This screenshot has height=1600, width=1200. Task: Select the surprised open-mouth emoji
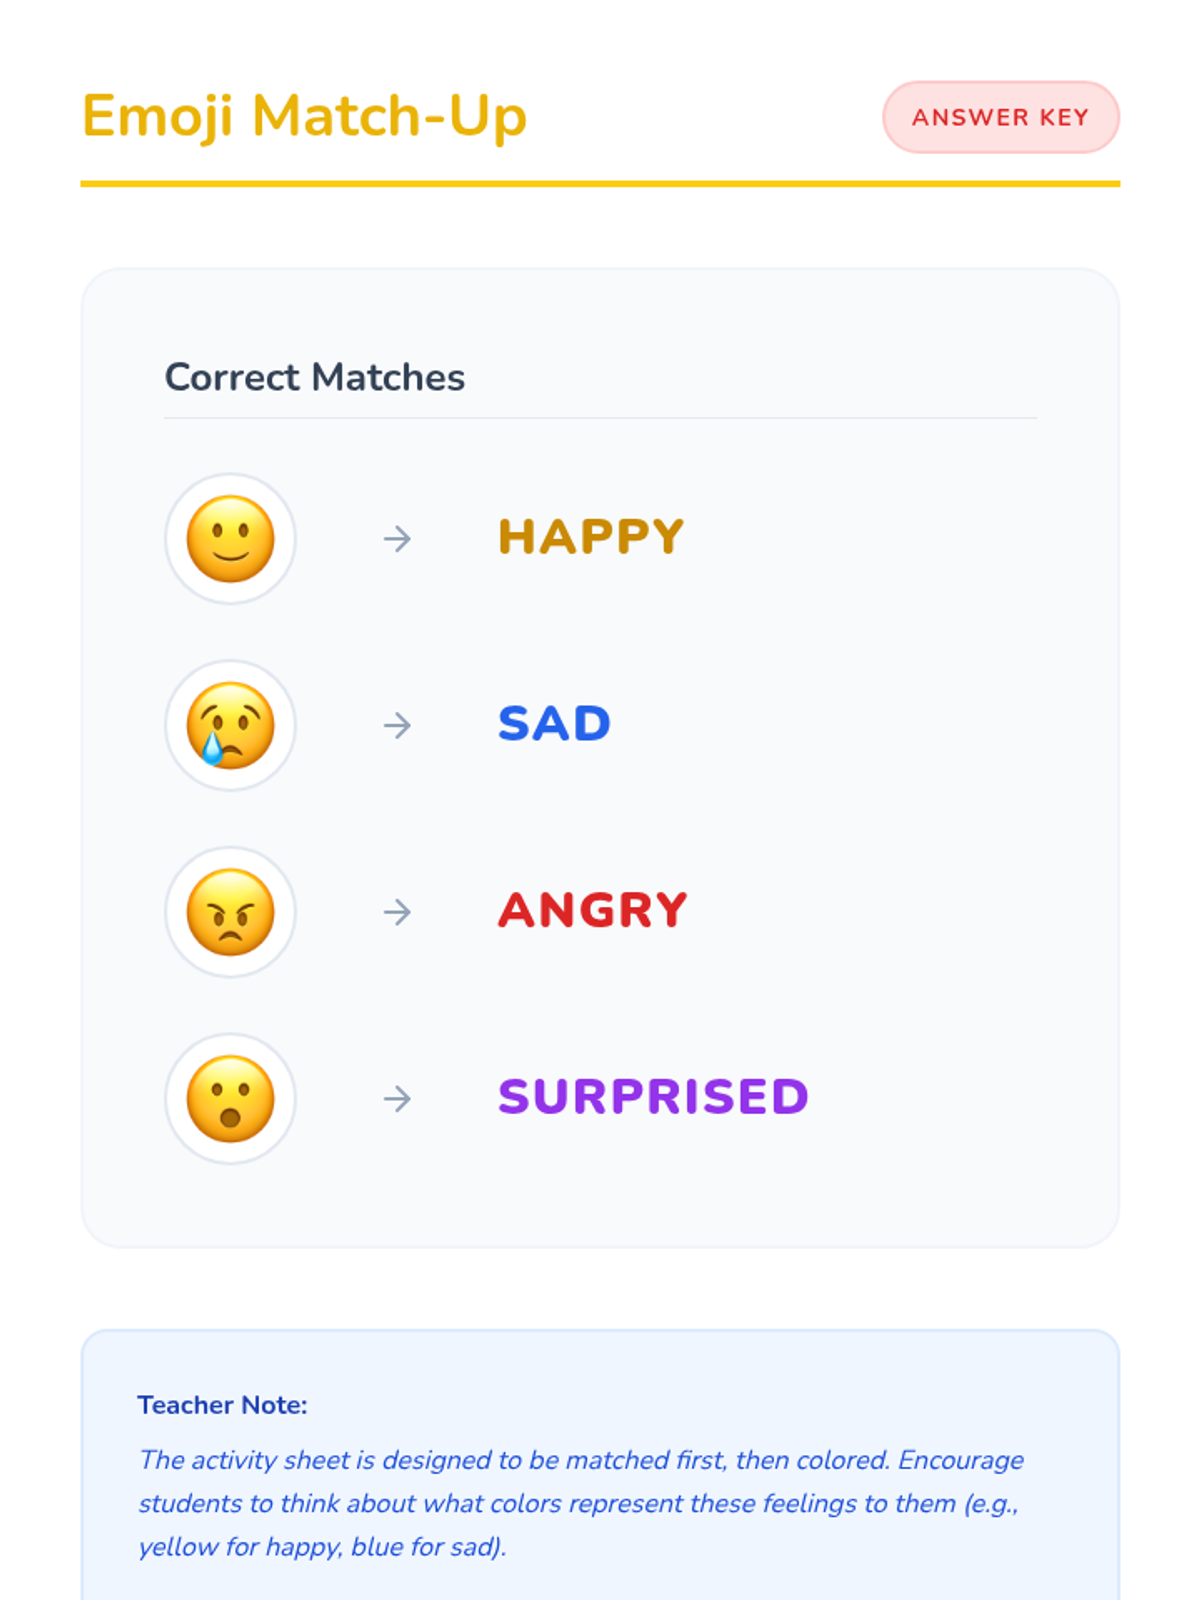231,1099
